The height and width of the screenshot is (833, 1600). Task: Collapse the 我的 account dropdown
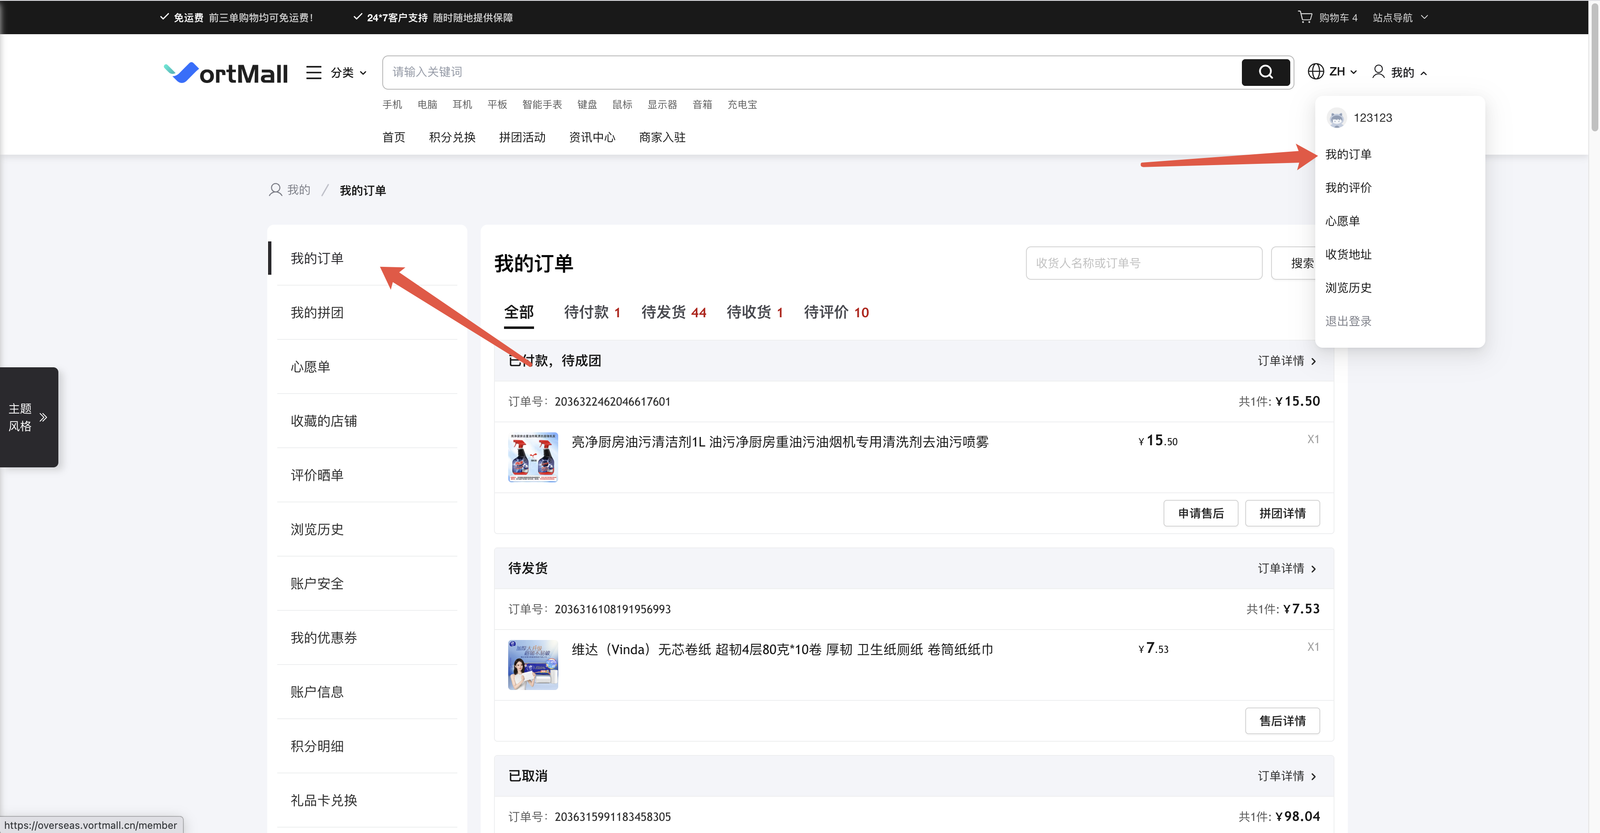1400,72
